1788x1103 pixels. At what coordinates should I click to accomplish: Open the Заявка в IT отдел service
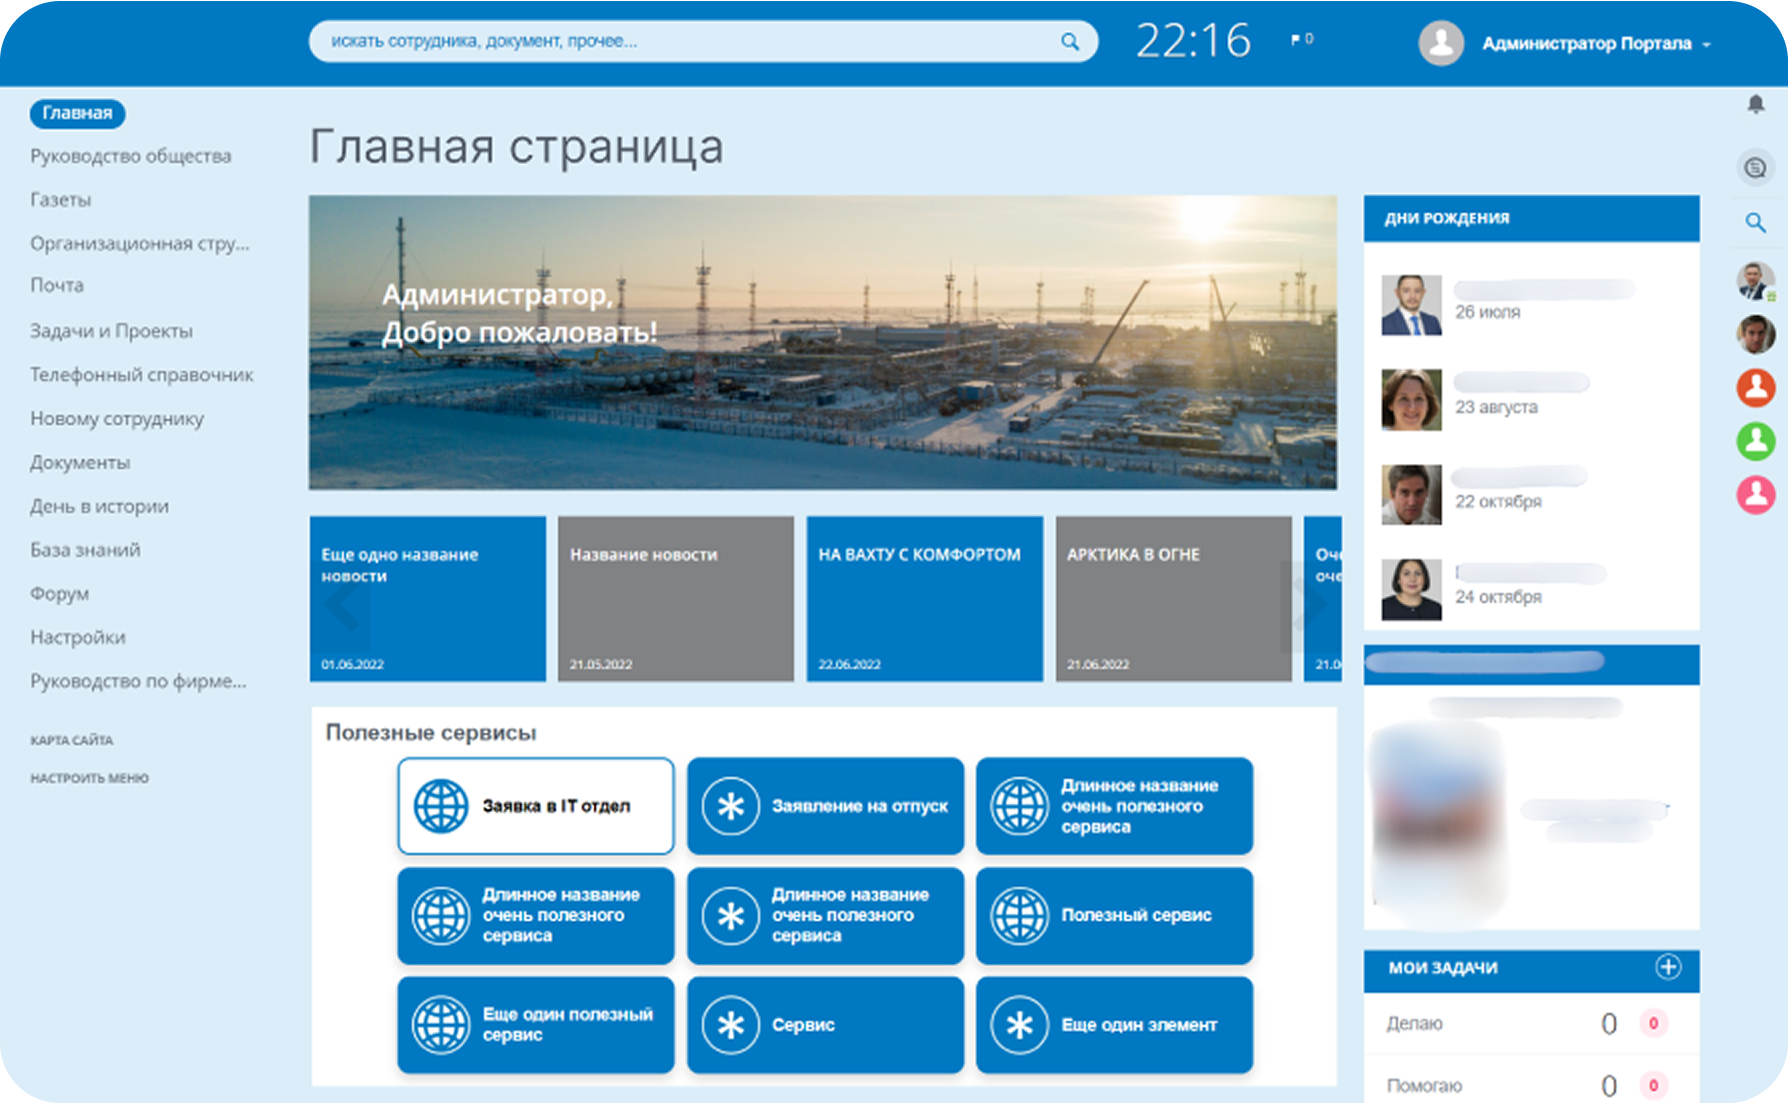(535, 806)
